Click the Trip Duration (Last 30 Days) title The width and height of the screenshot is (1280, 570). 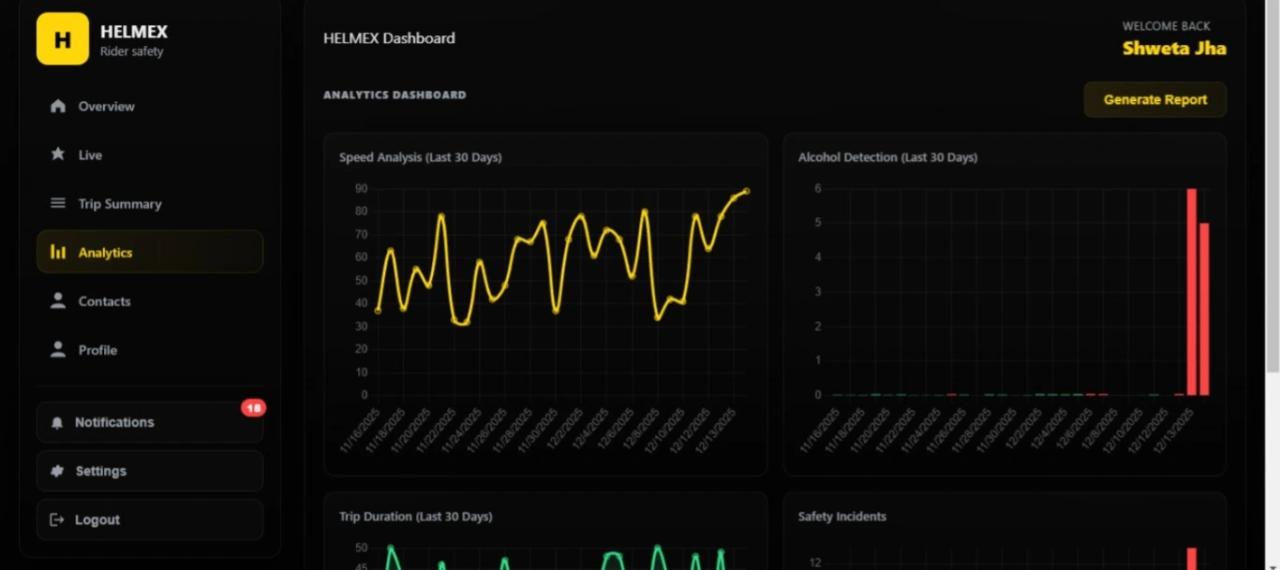point(415,517)
